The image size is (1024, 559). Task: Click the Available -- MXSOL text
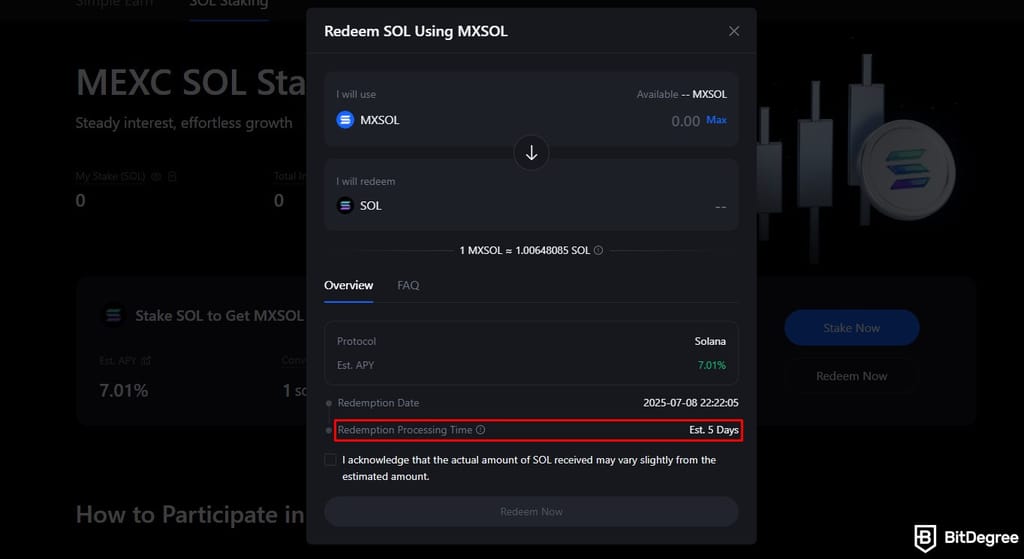[682, 95]
